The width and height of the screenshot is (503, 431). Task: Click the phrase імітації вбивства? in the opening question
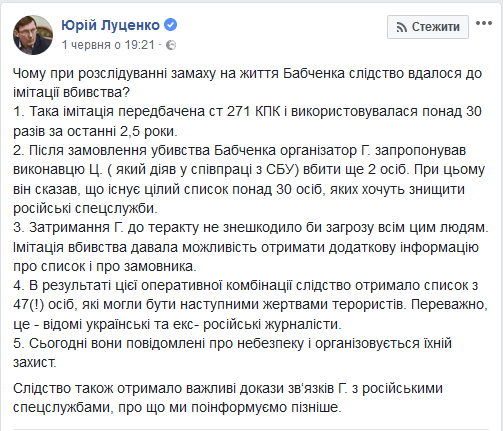[x=71, y=92]
